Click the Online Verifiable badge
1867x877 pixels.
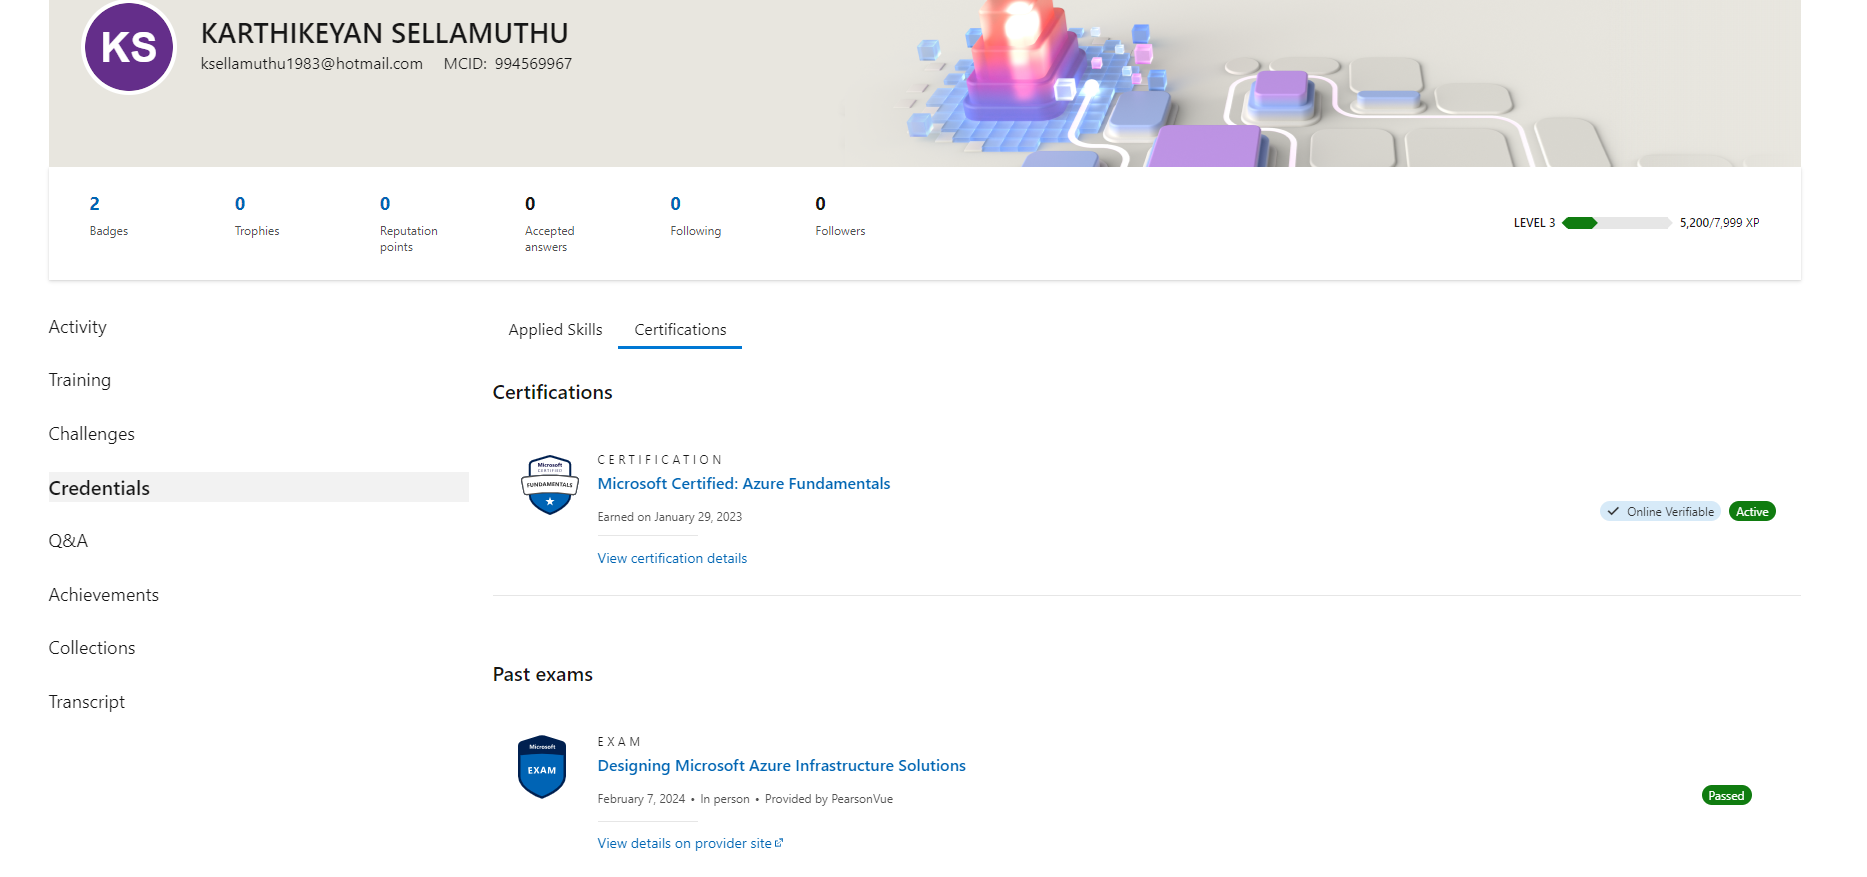1660,511
